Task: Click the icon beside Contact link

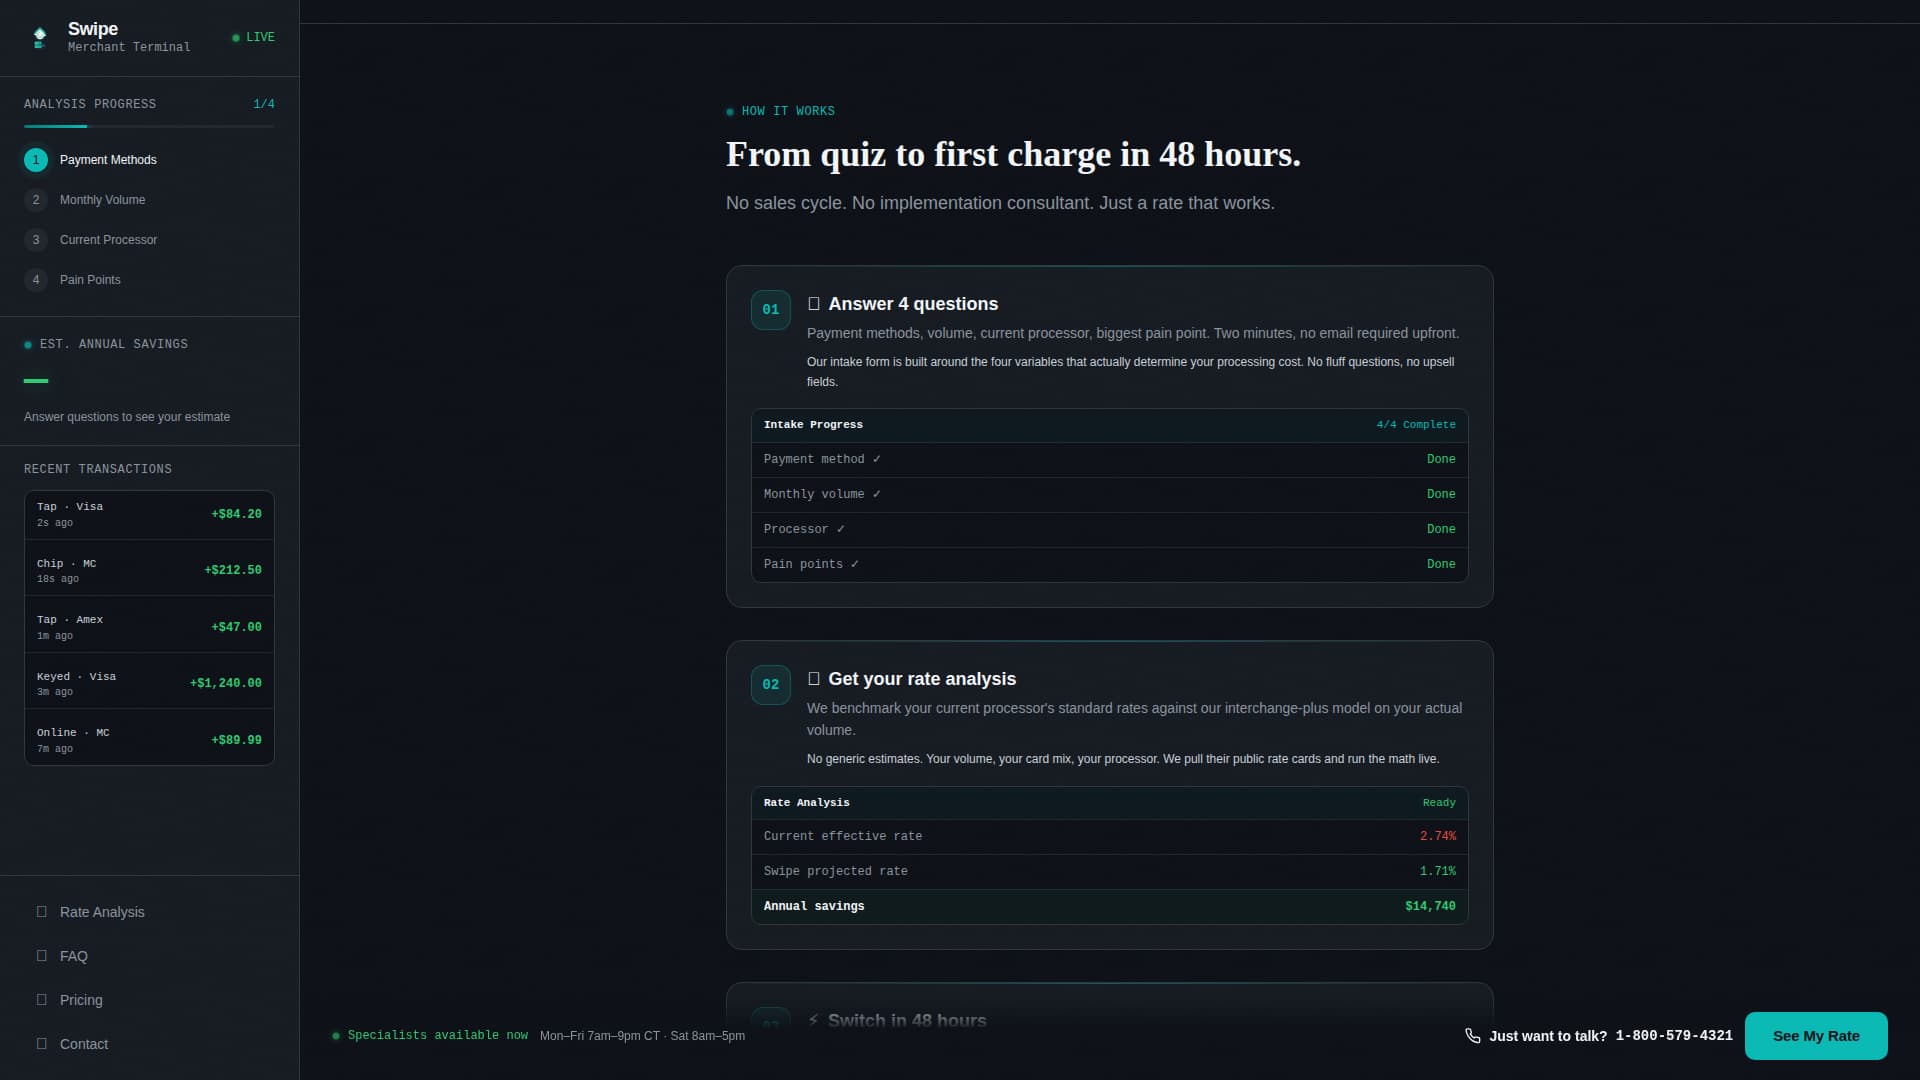Action: (42, 1044)
